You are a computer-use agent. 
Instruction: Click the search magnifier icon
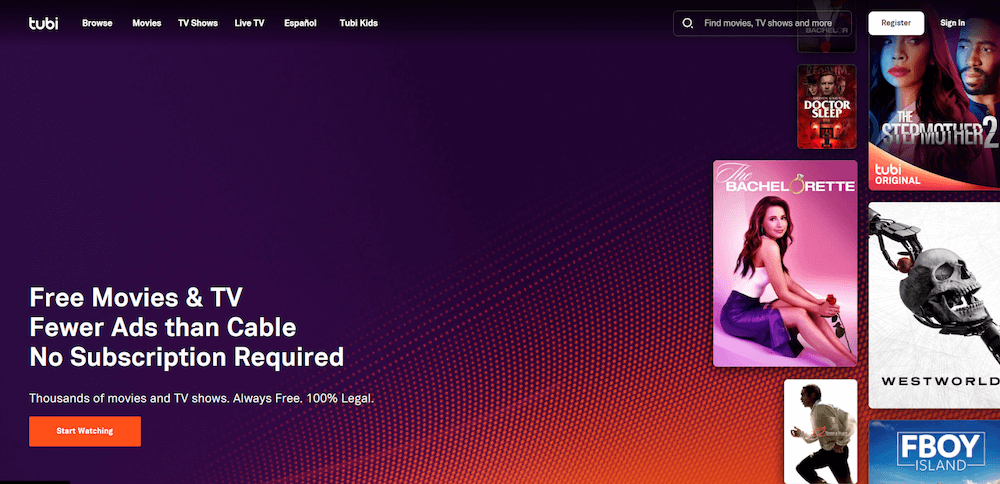coord(688,23)
